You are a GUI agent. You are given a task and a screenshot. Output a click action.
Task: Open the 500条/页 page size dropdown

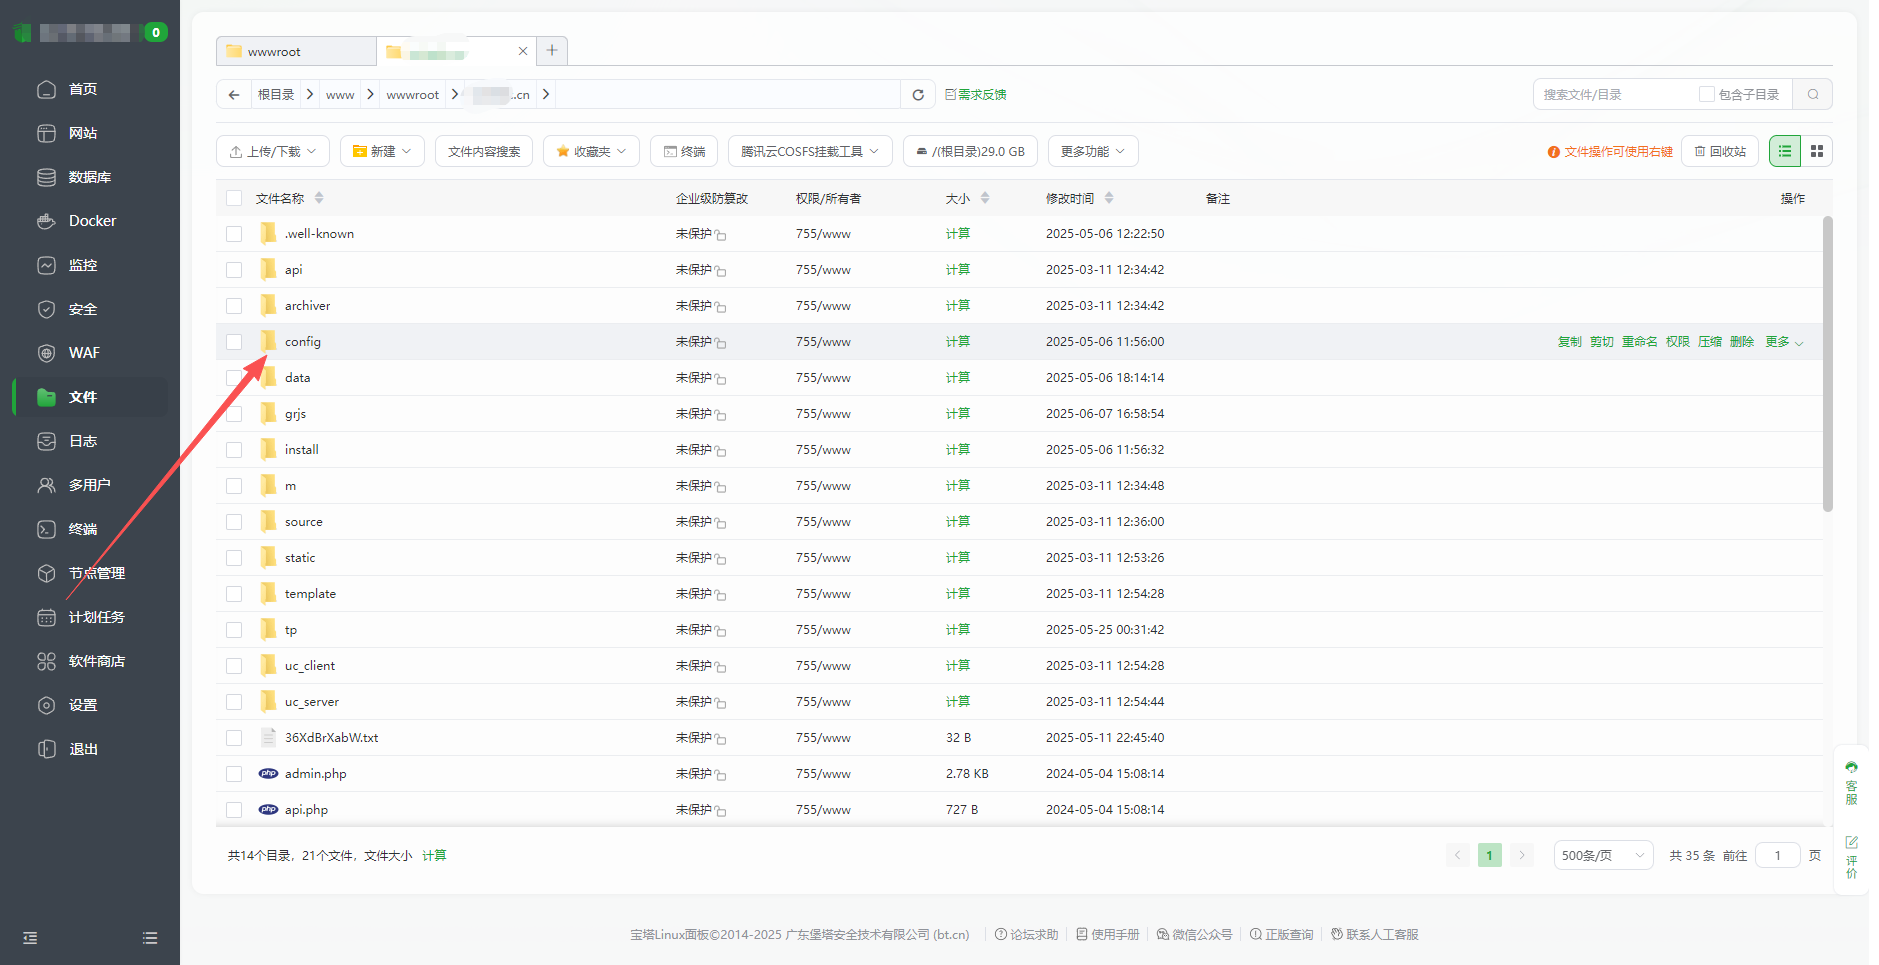(1602, 856)
